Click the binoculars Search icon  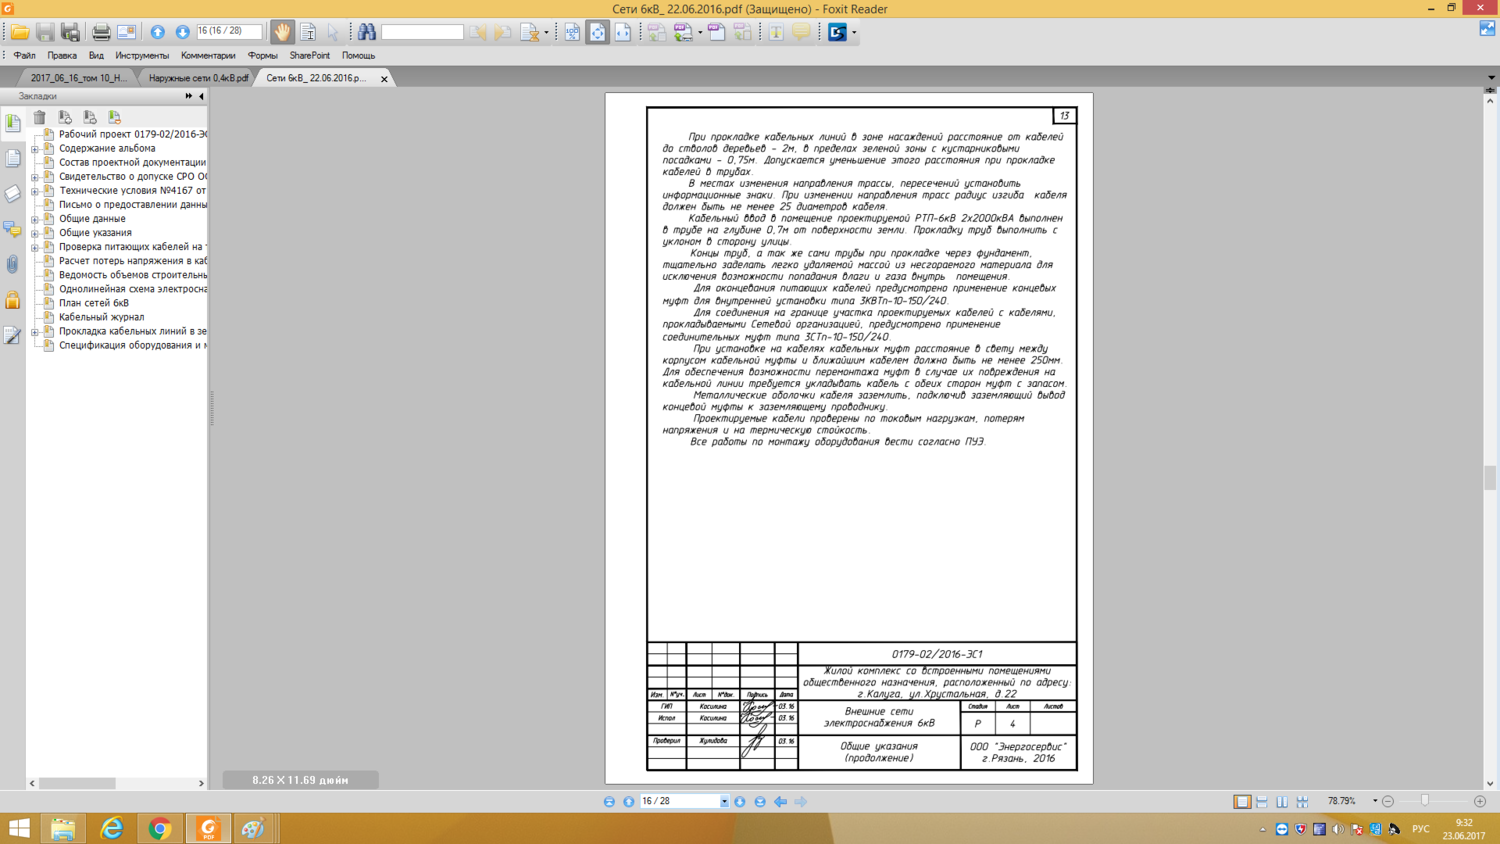coord(367,32)
